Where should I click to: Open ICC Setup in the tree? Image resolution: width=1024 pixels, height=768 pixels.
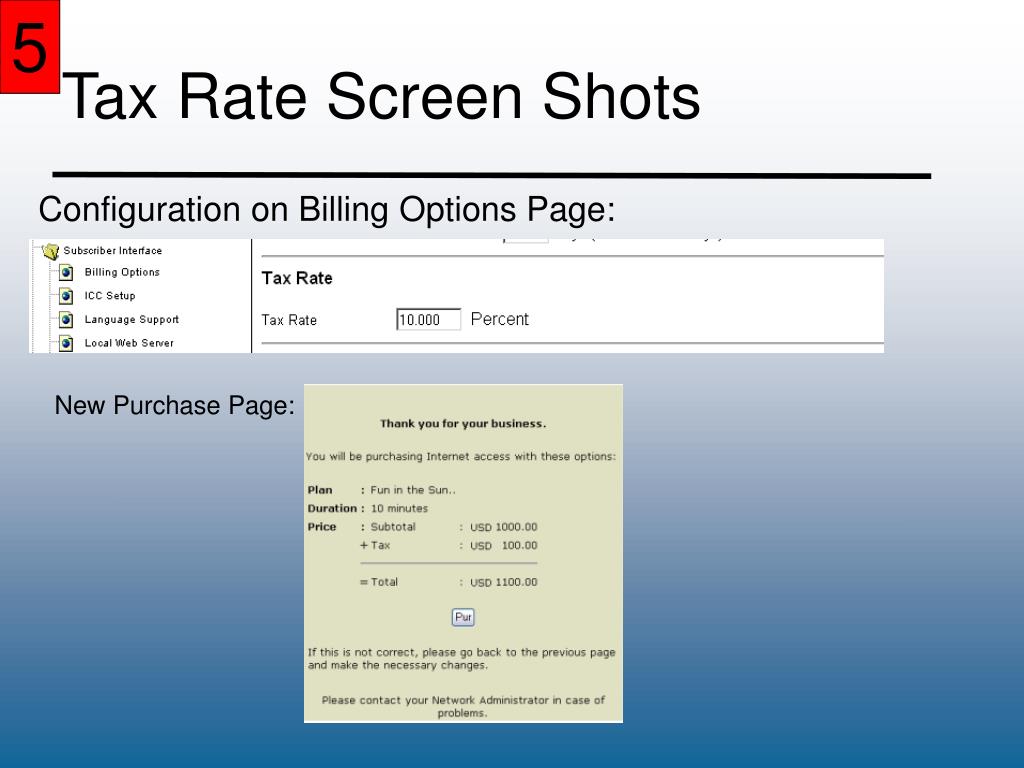(110, 296)
